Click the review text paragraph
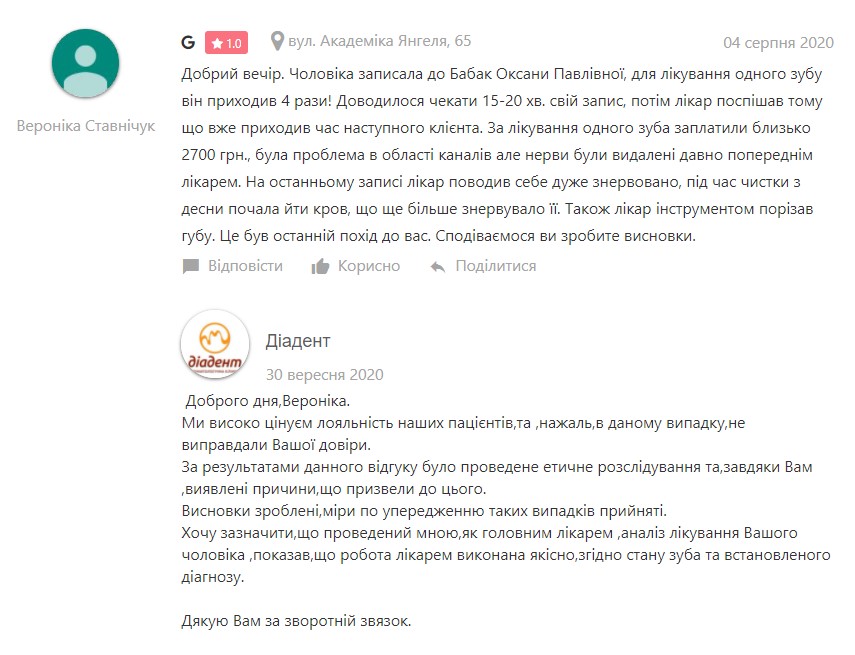 tap(502, 155)
